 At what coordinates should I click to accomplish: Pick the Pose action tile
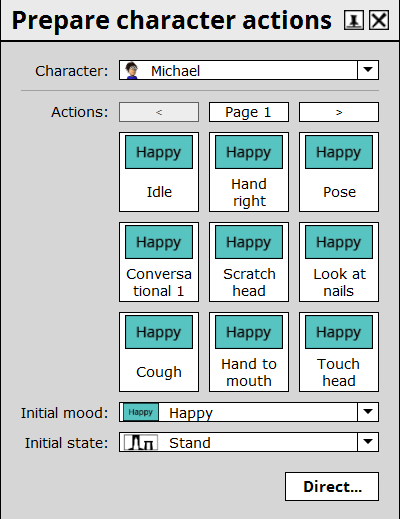tap(339, 172)
